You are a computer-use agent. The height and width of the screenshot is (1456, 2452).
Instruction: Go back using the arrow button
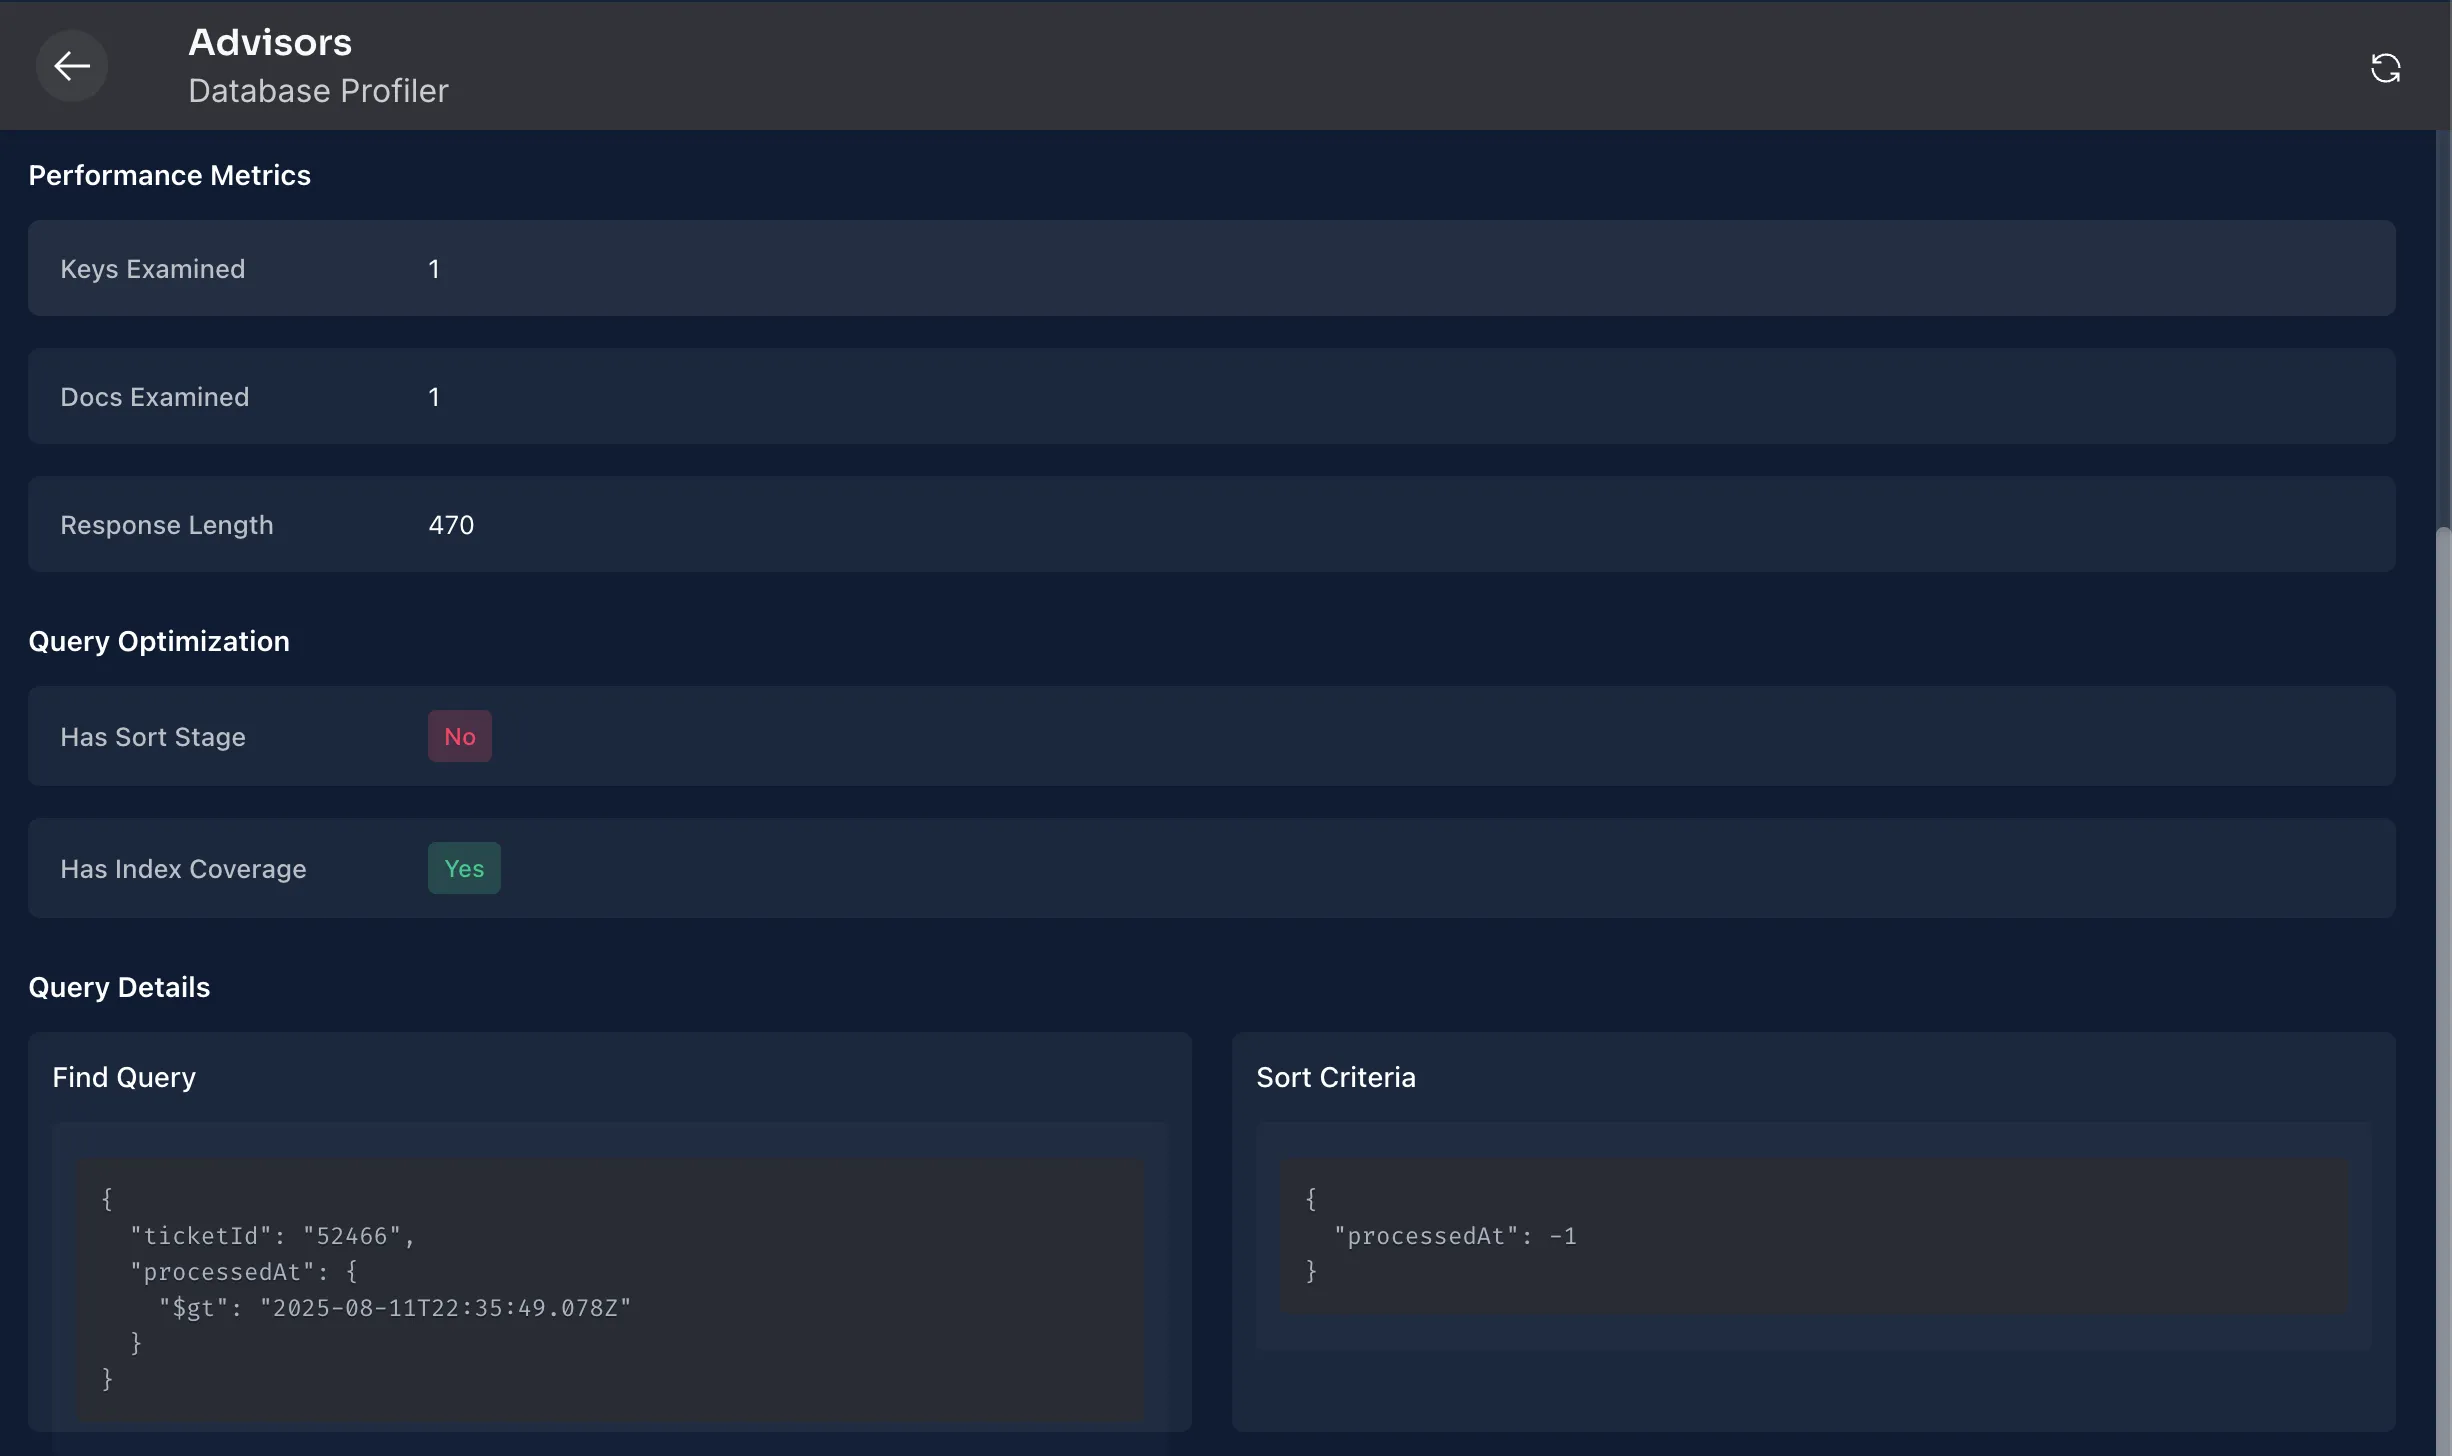(x=72, y=66)
